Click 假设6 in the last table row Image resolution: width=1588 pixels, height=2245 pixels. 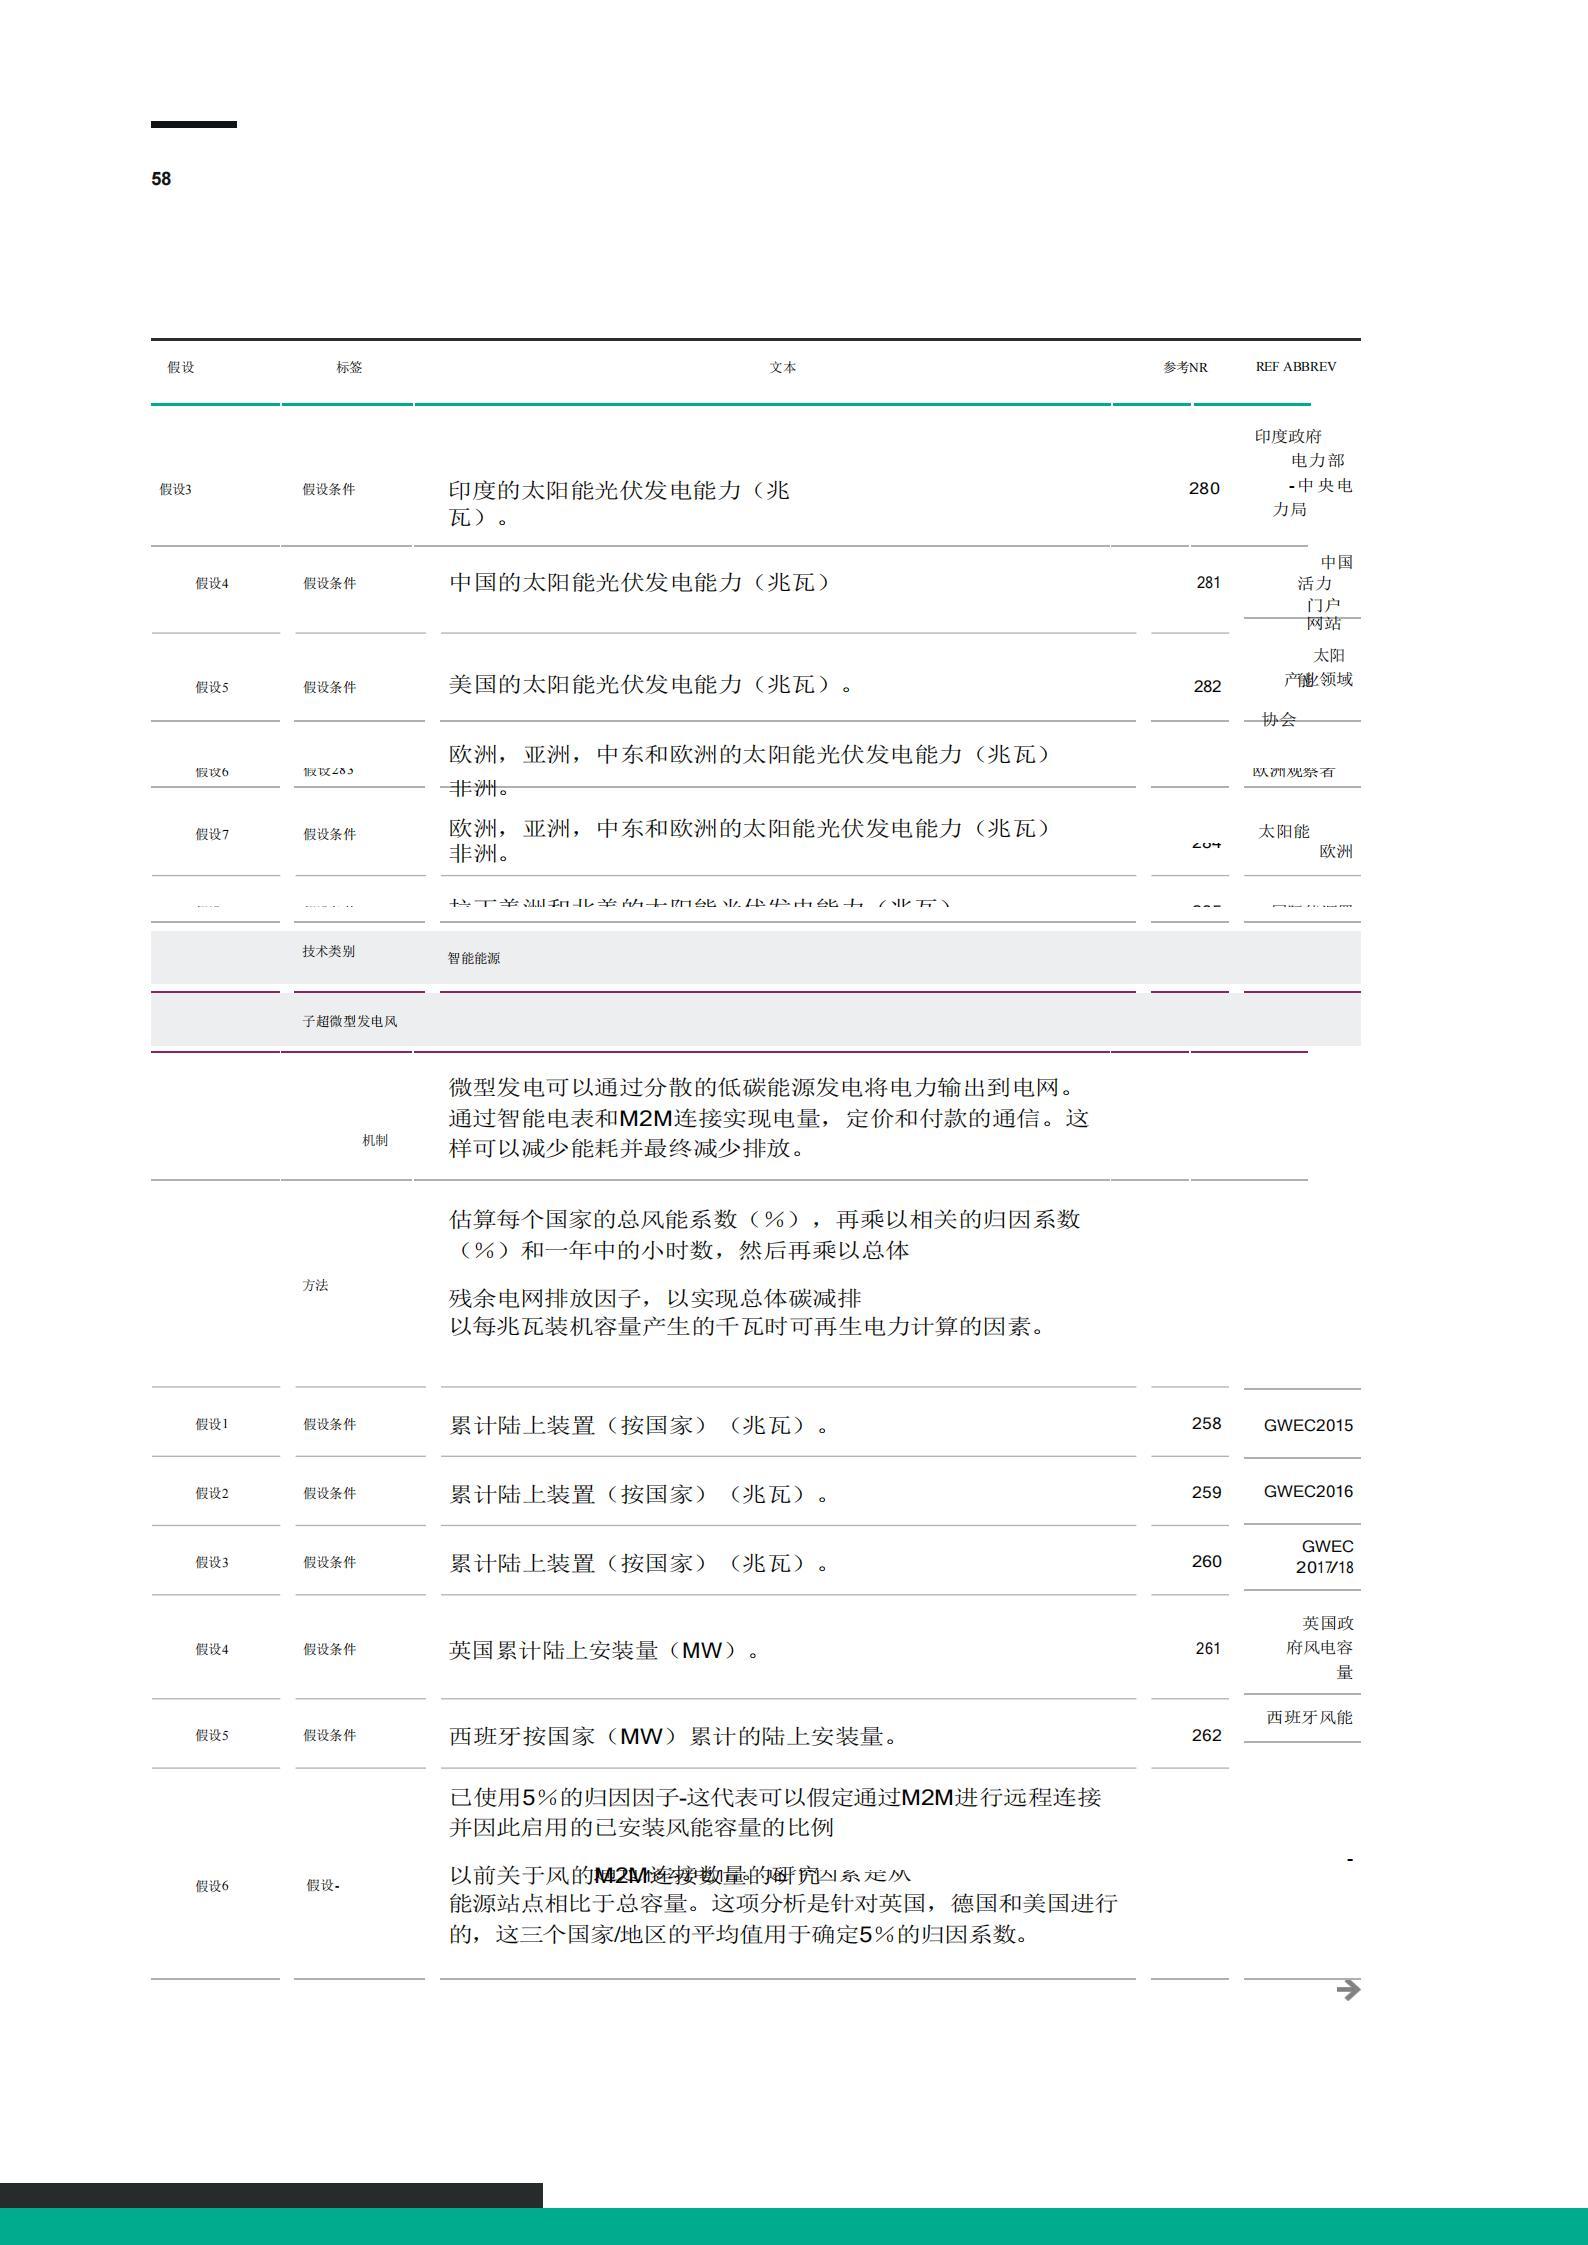(212, 1886)
